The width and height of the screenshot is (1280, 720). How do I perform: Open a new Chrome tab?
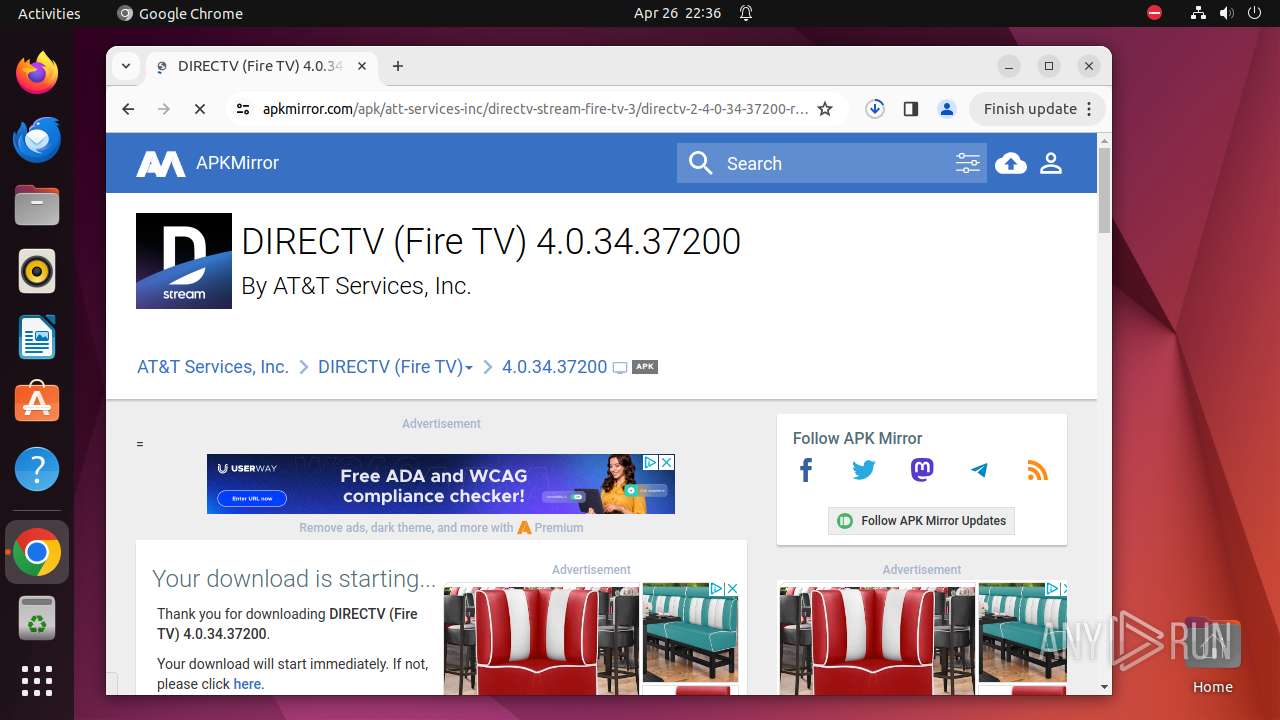pyautogui.click(x=398, y=66)
